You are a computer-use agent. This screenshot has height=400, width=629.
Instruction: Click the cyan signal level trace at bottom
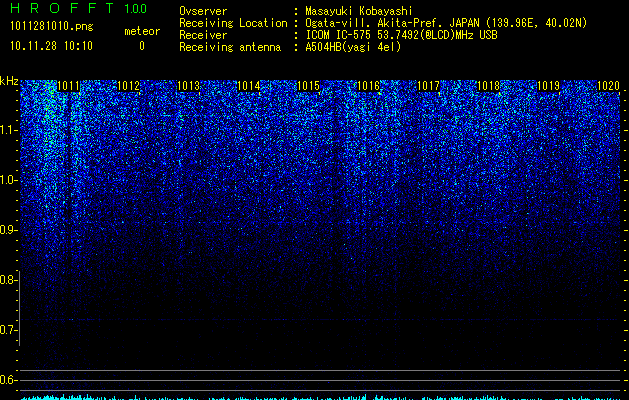point(320,398)
